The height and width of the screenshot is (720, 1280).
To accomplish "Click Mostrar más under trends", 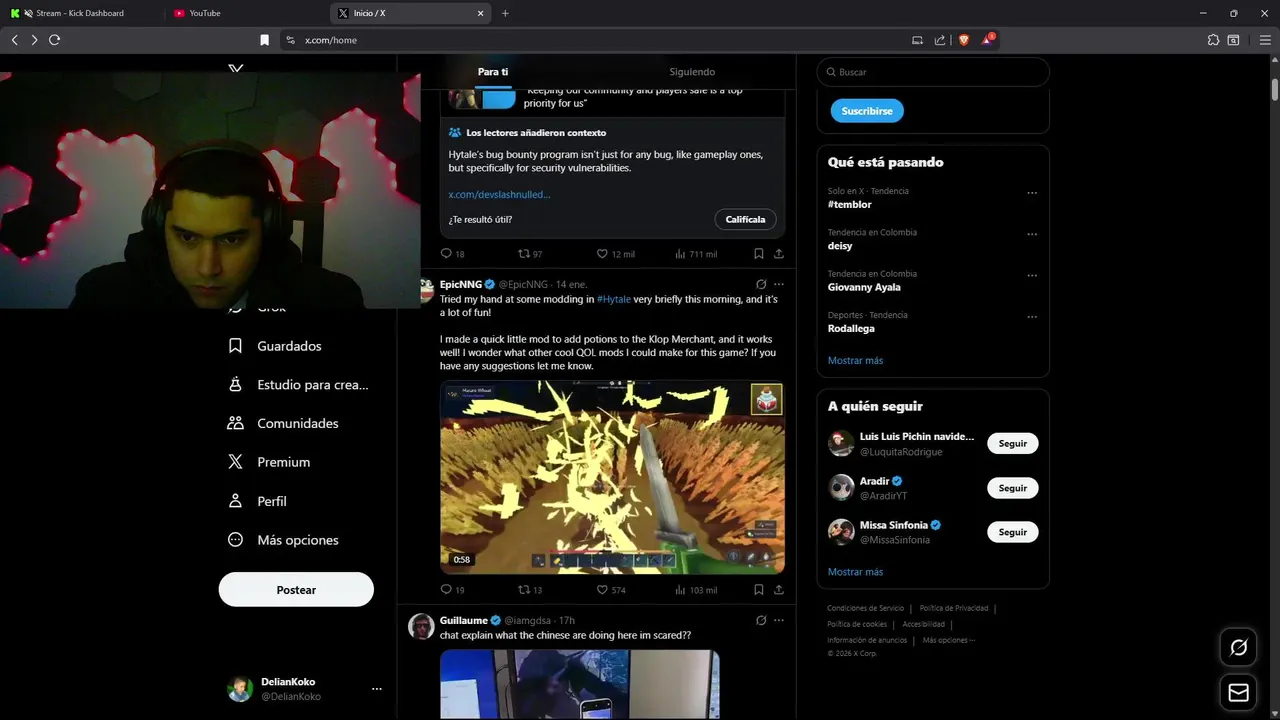I will 855,360.
